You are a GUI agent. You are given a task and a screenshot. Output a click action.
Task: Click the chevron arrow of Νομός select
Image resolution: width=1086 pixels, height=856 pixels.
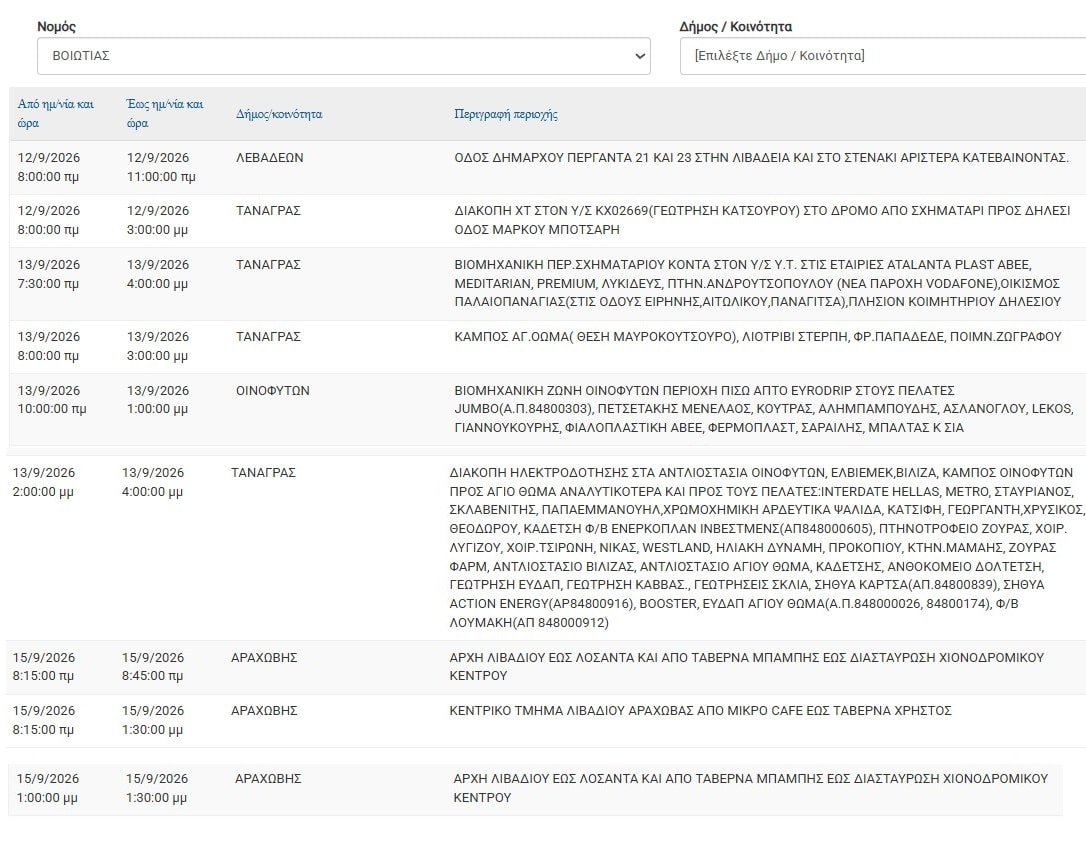[640, 56]
